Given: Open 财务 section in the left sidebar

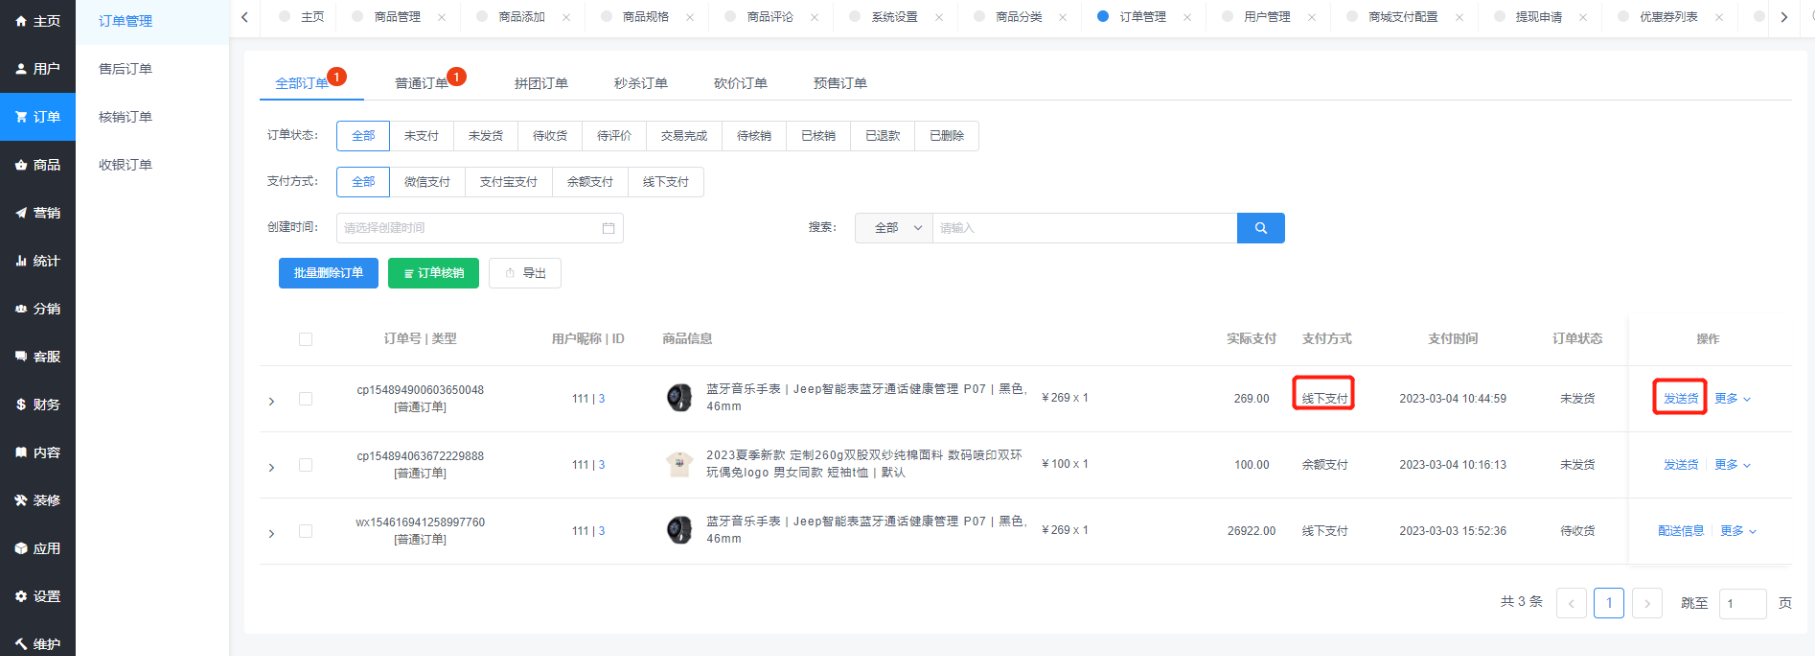Looking at the screenshot, I should coord(38,405).
